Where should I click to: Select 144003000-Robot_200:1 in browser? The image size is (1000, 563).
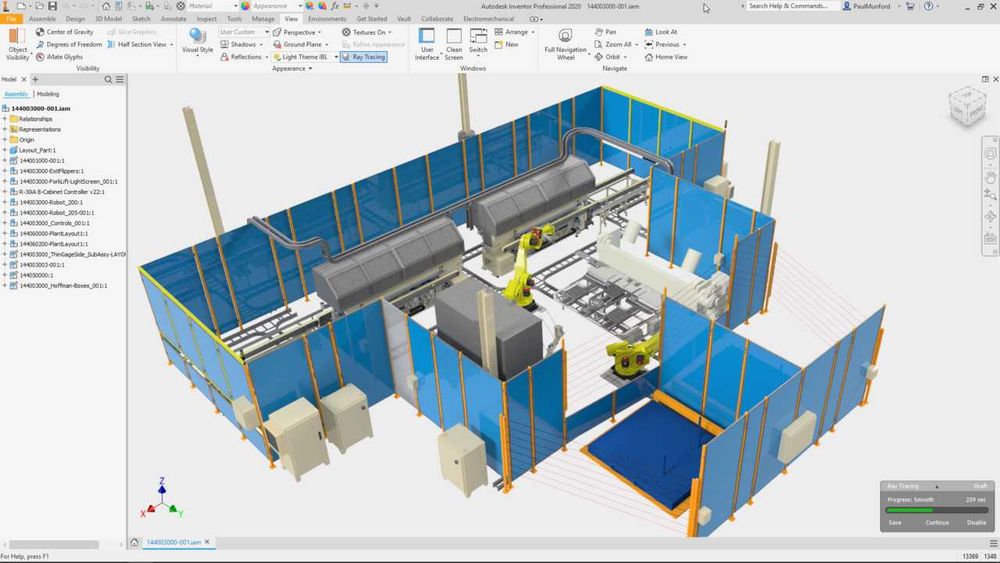51,202
